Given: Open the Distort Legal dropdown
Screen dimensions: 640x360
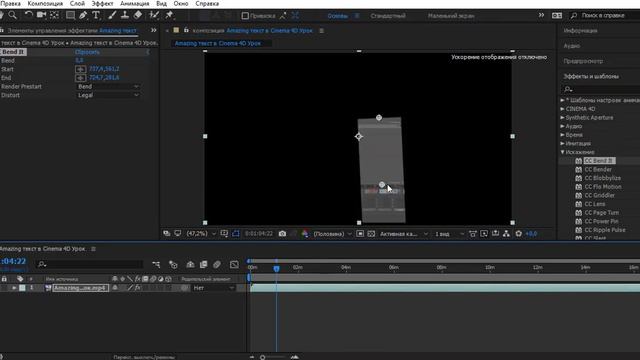Looking at the screenshot, I should tap(108, 95).
